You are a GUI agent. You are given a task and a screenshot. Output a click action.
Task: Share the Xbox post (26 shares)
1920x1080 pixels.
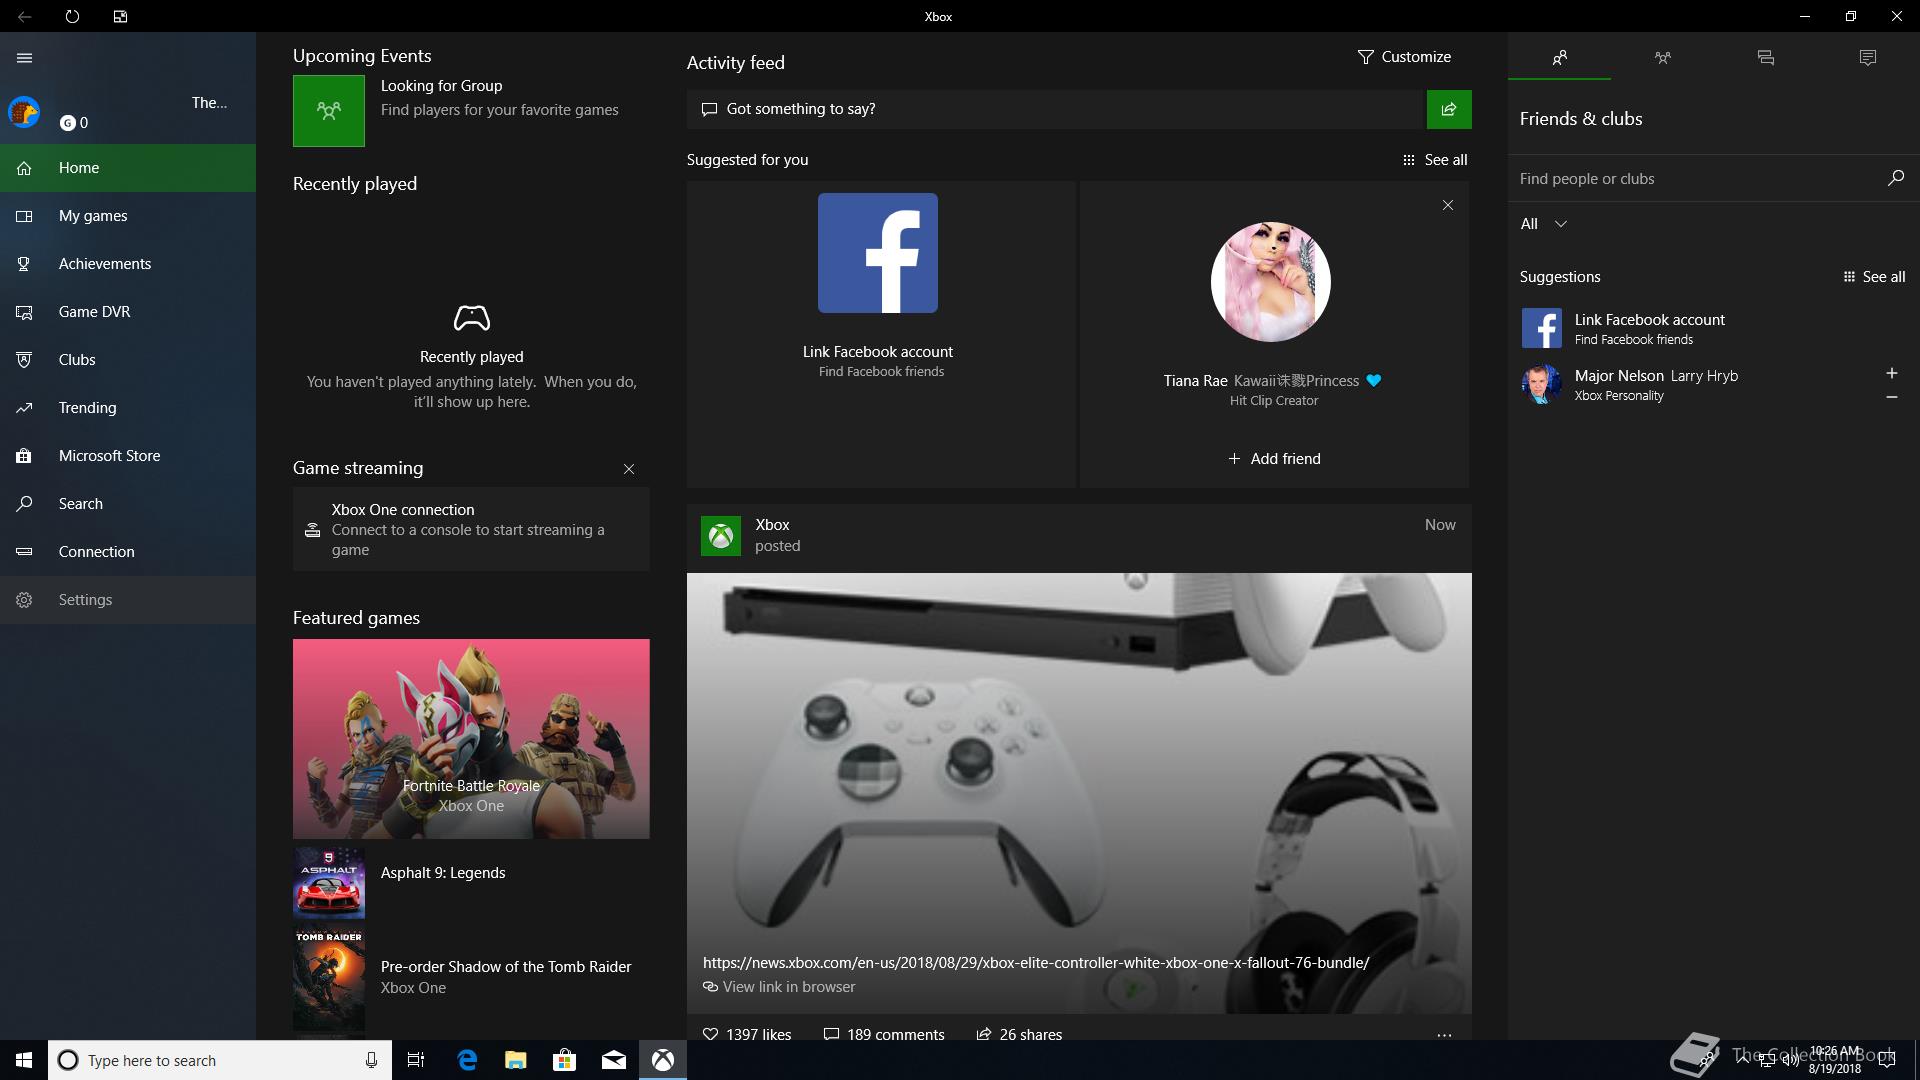1019,1034
